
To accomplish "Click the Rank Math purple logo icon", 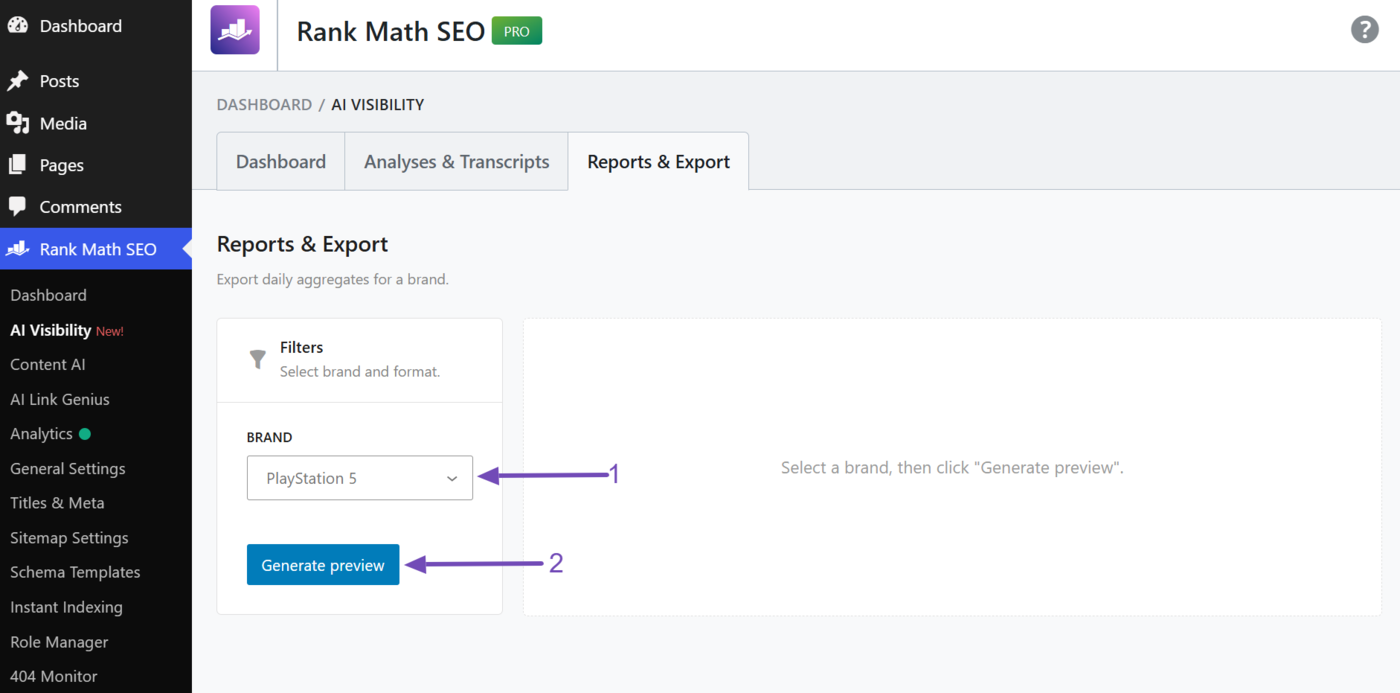I will [x=235, y=30].
